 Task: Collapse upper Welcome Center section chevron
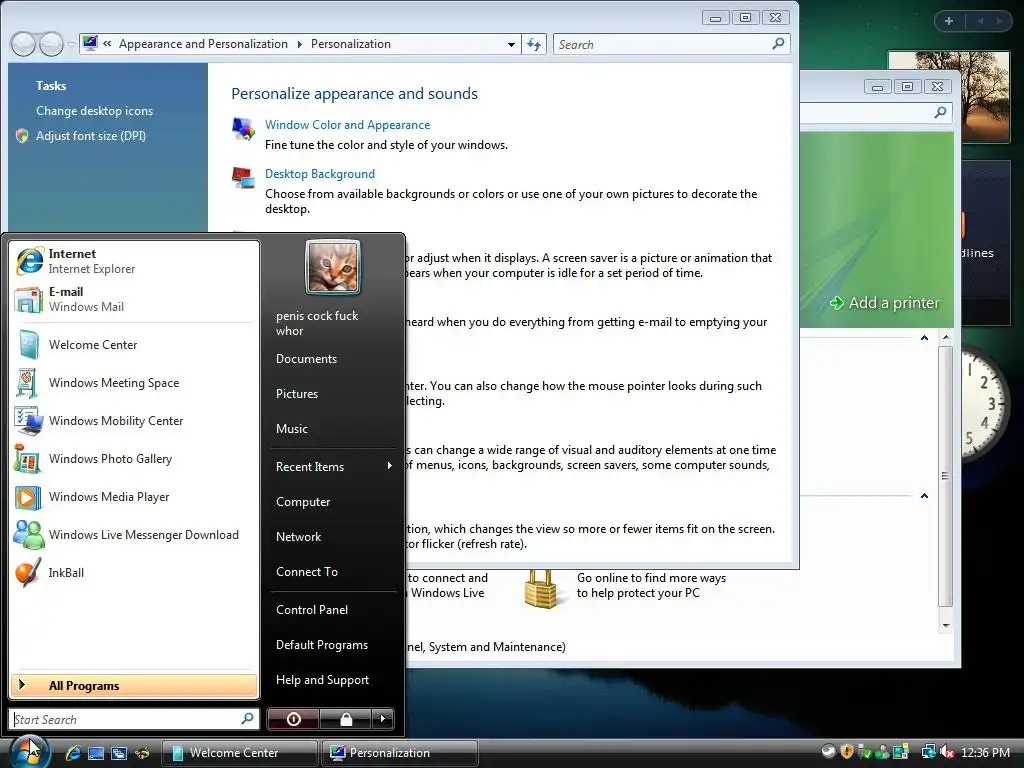[x=924, y=338]
